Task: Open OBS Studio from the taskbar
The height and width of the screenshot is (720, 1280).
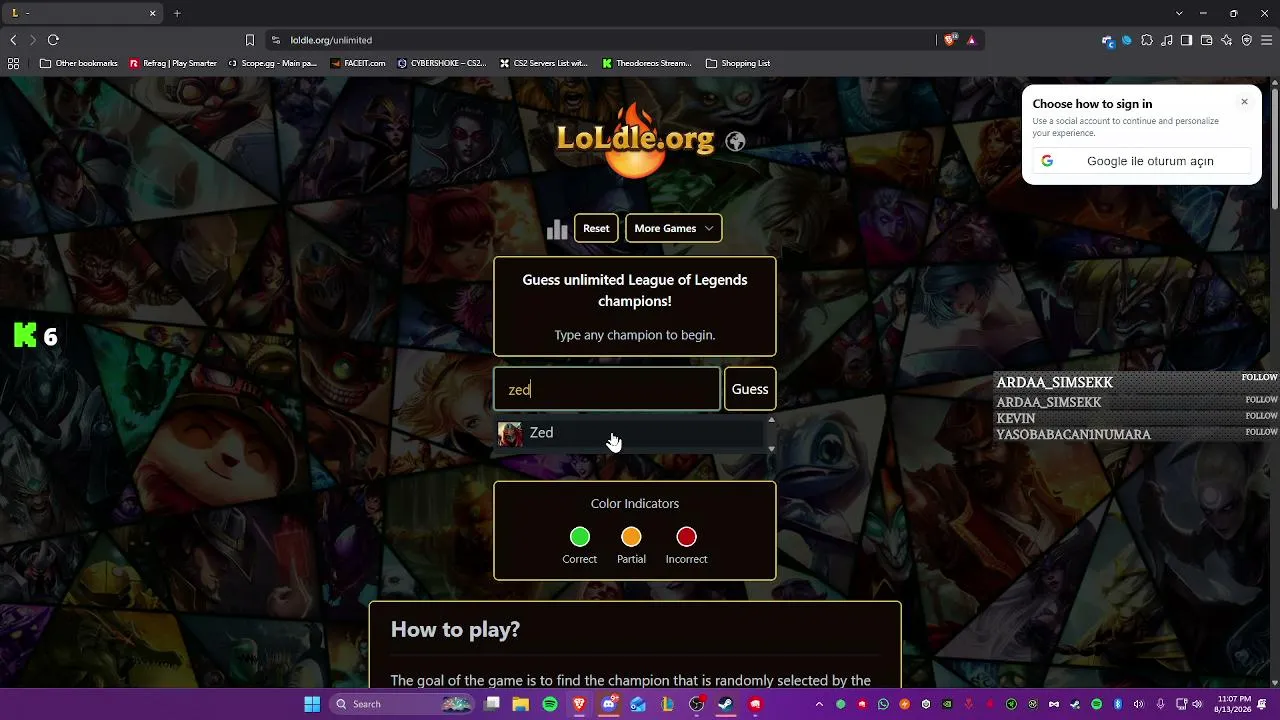Action: (x=697, y=704)
